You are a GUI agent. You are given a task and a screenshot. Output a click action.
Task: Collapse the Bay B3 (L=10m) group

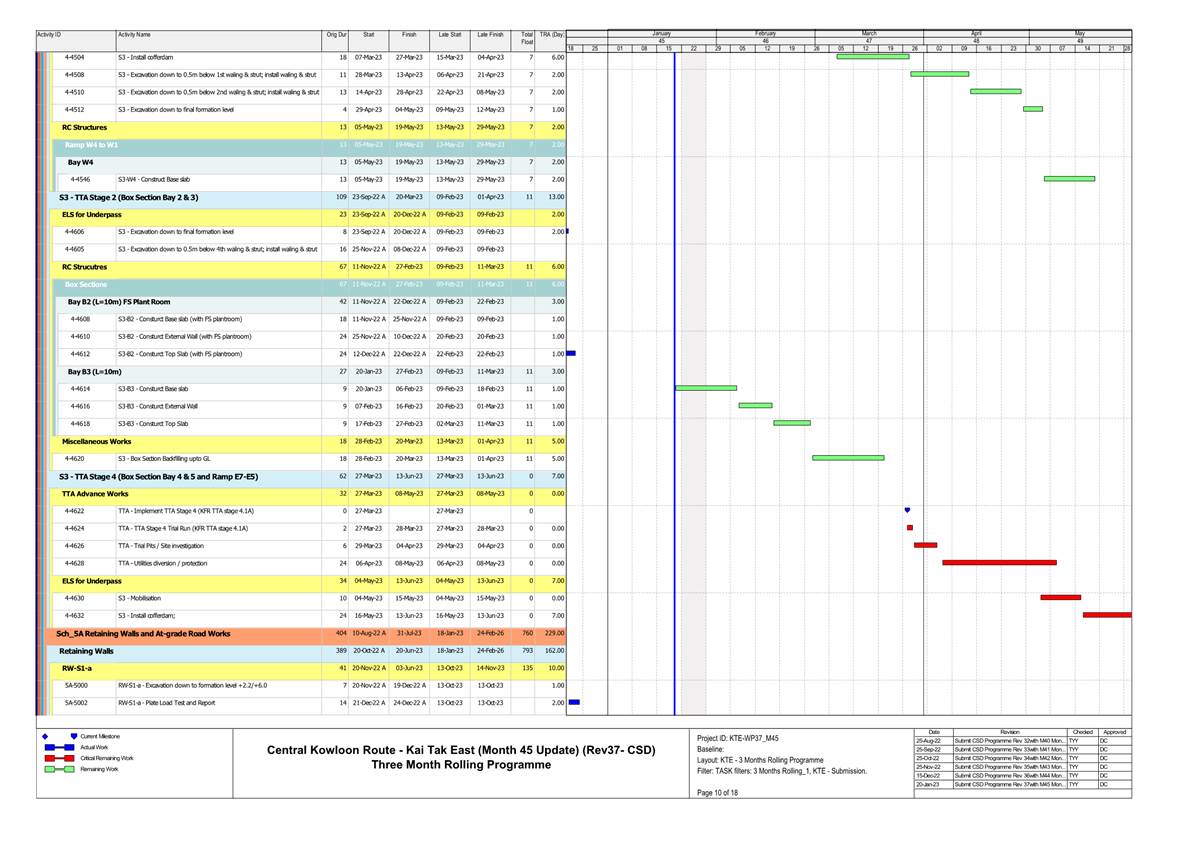click(95, 371)
